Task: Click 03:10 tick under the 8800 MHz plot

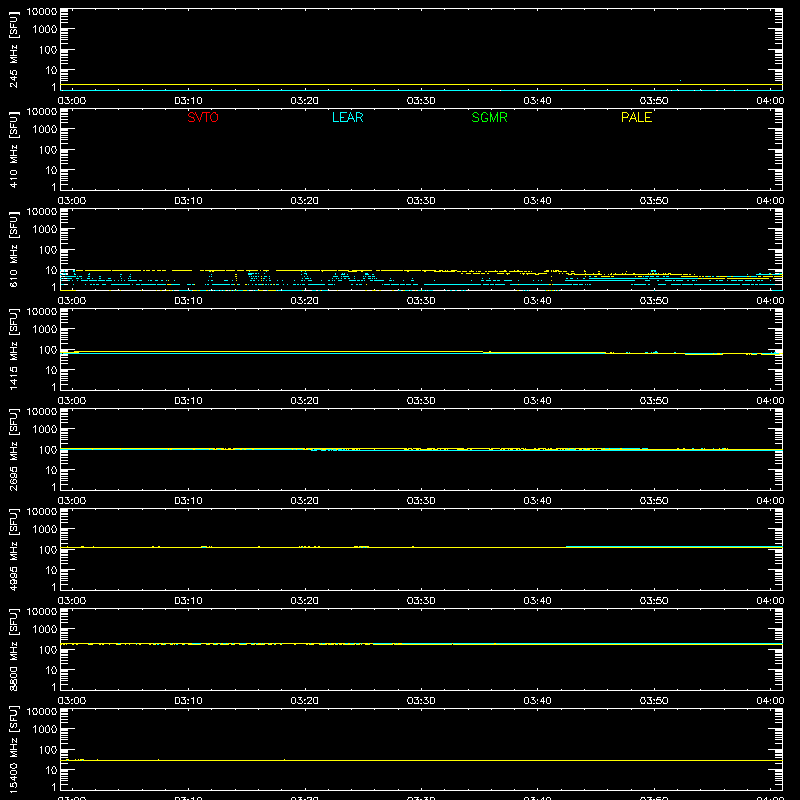Action: (x=188, y=701)
